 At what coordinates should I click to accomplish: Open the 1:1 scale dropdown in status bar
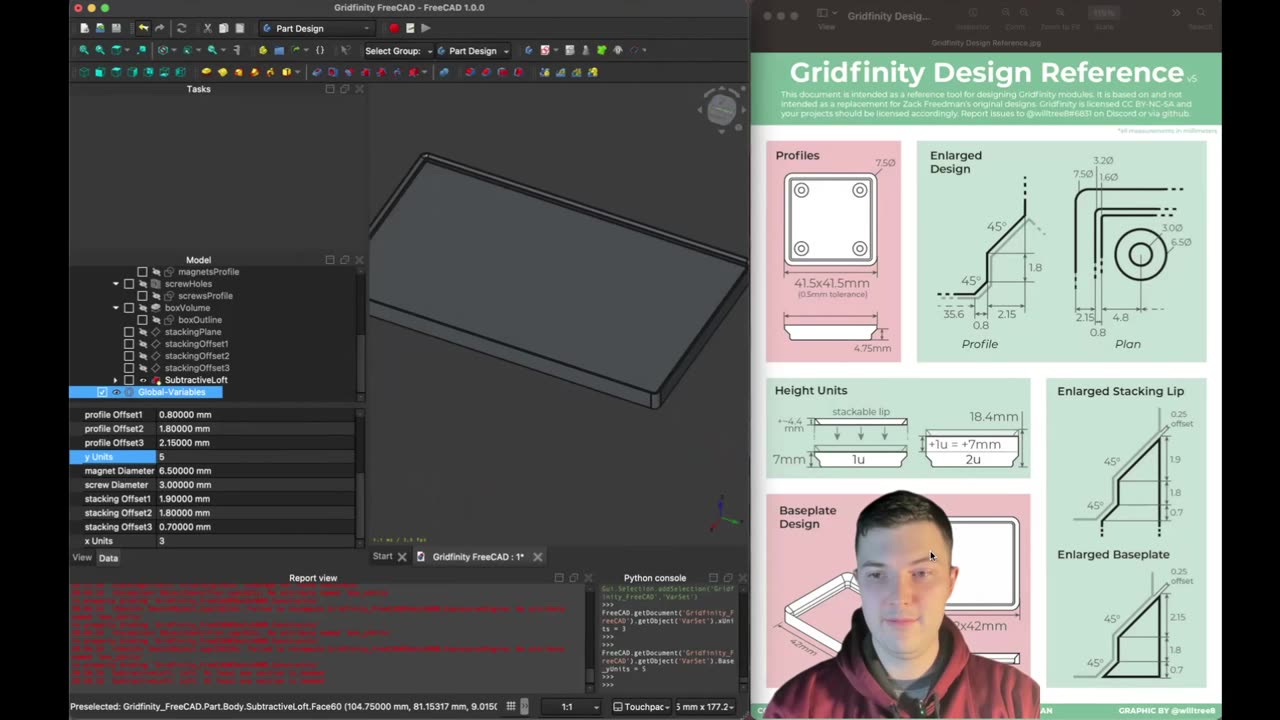572,706
